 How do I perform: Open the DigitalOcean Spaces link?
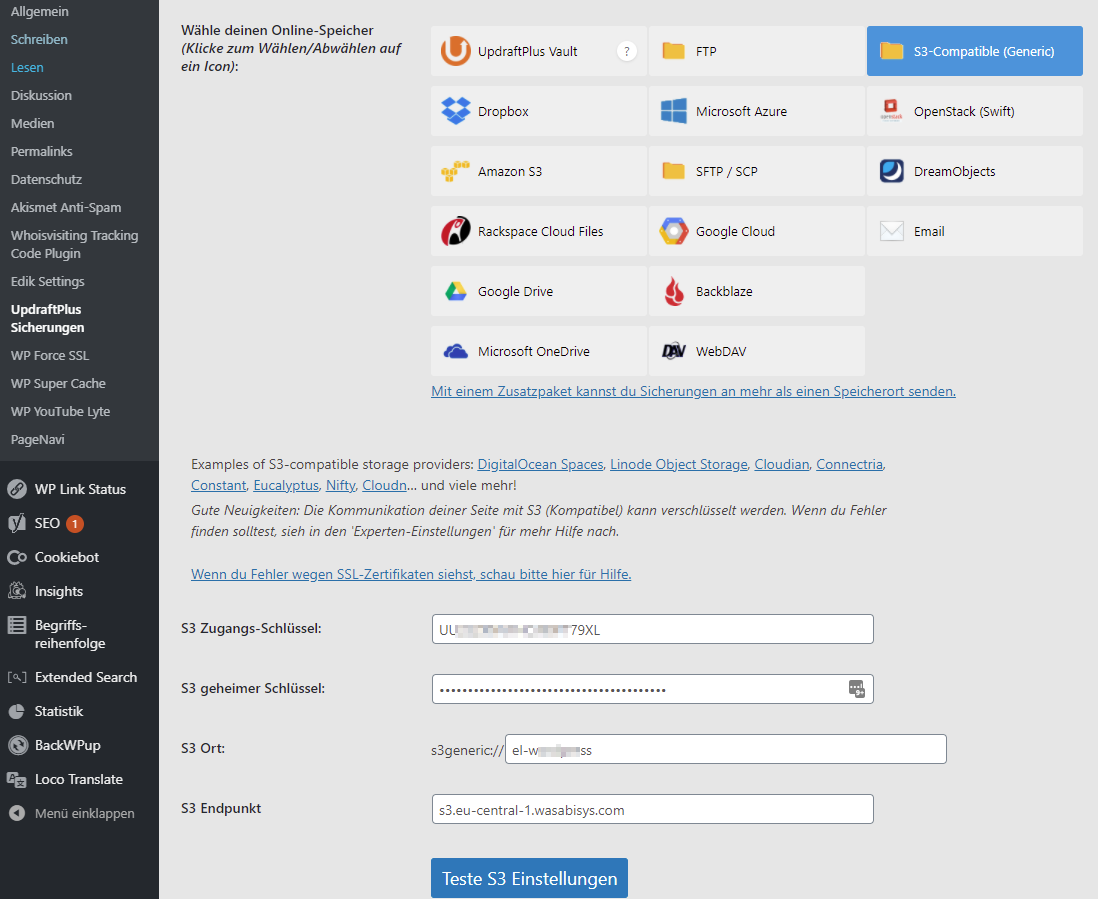click(x=540, y=464)
